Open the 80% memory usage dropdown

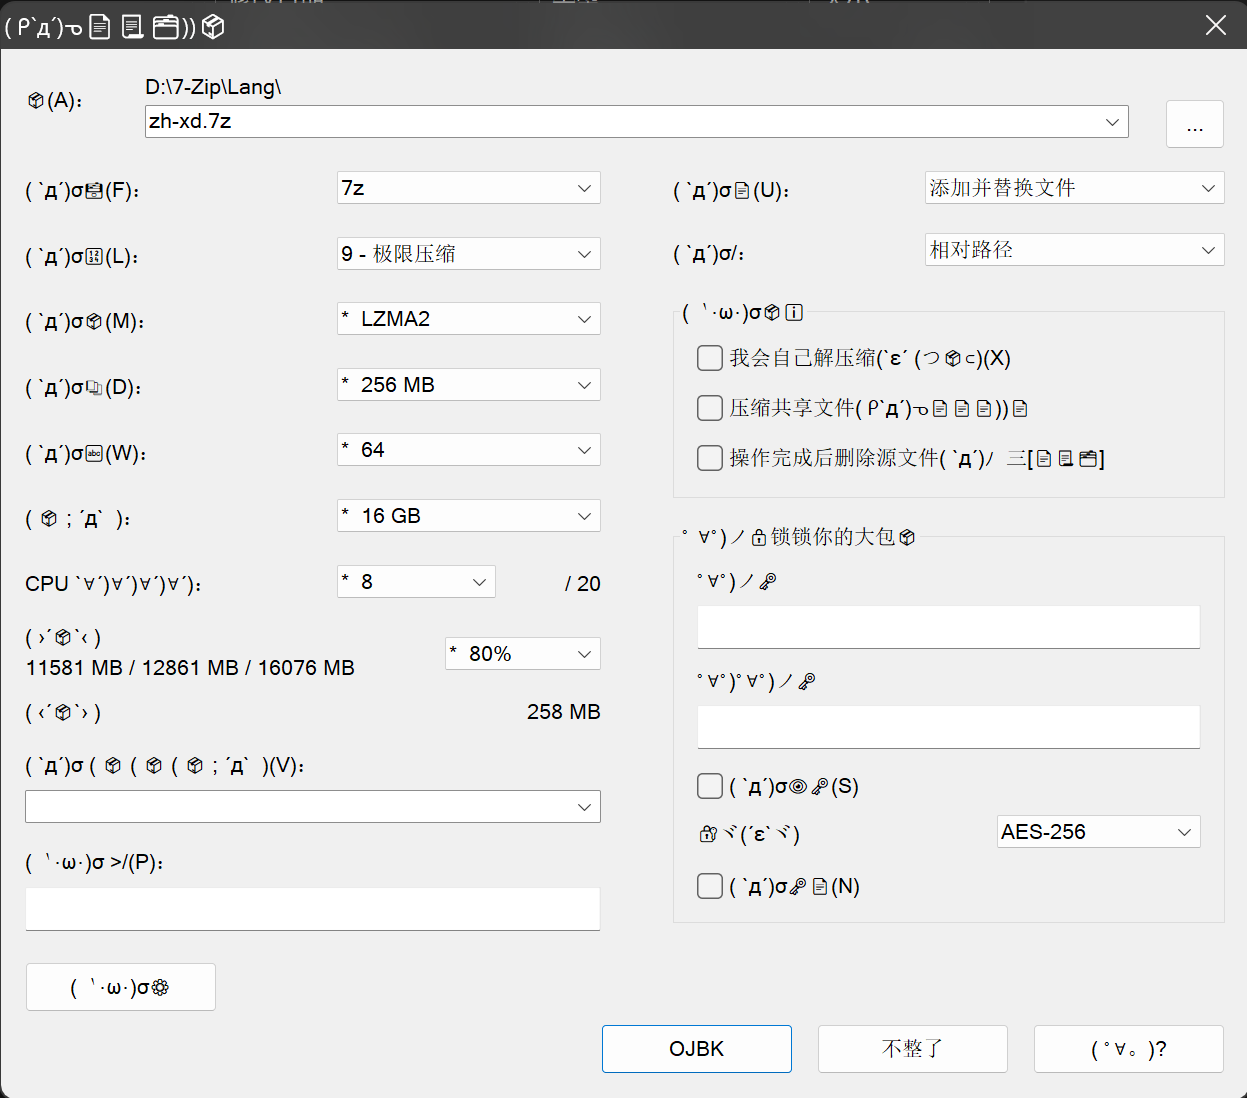[522, 654]
